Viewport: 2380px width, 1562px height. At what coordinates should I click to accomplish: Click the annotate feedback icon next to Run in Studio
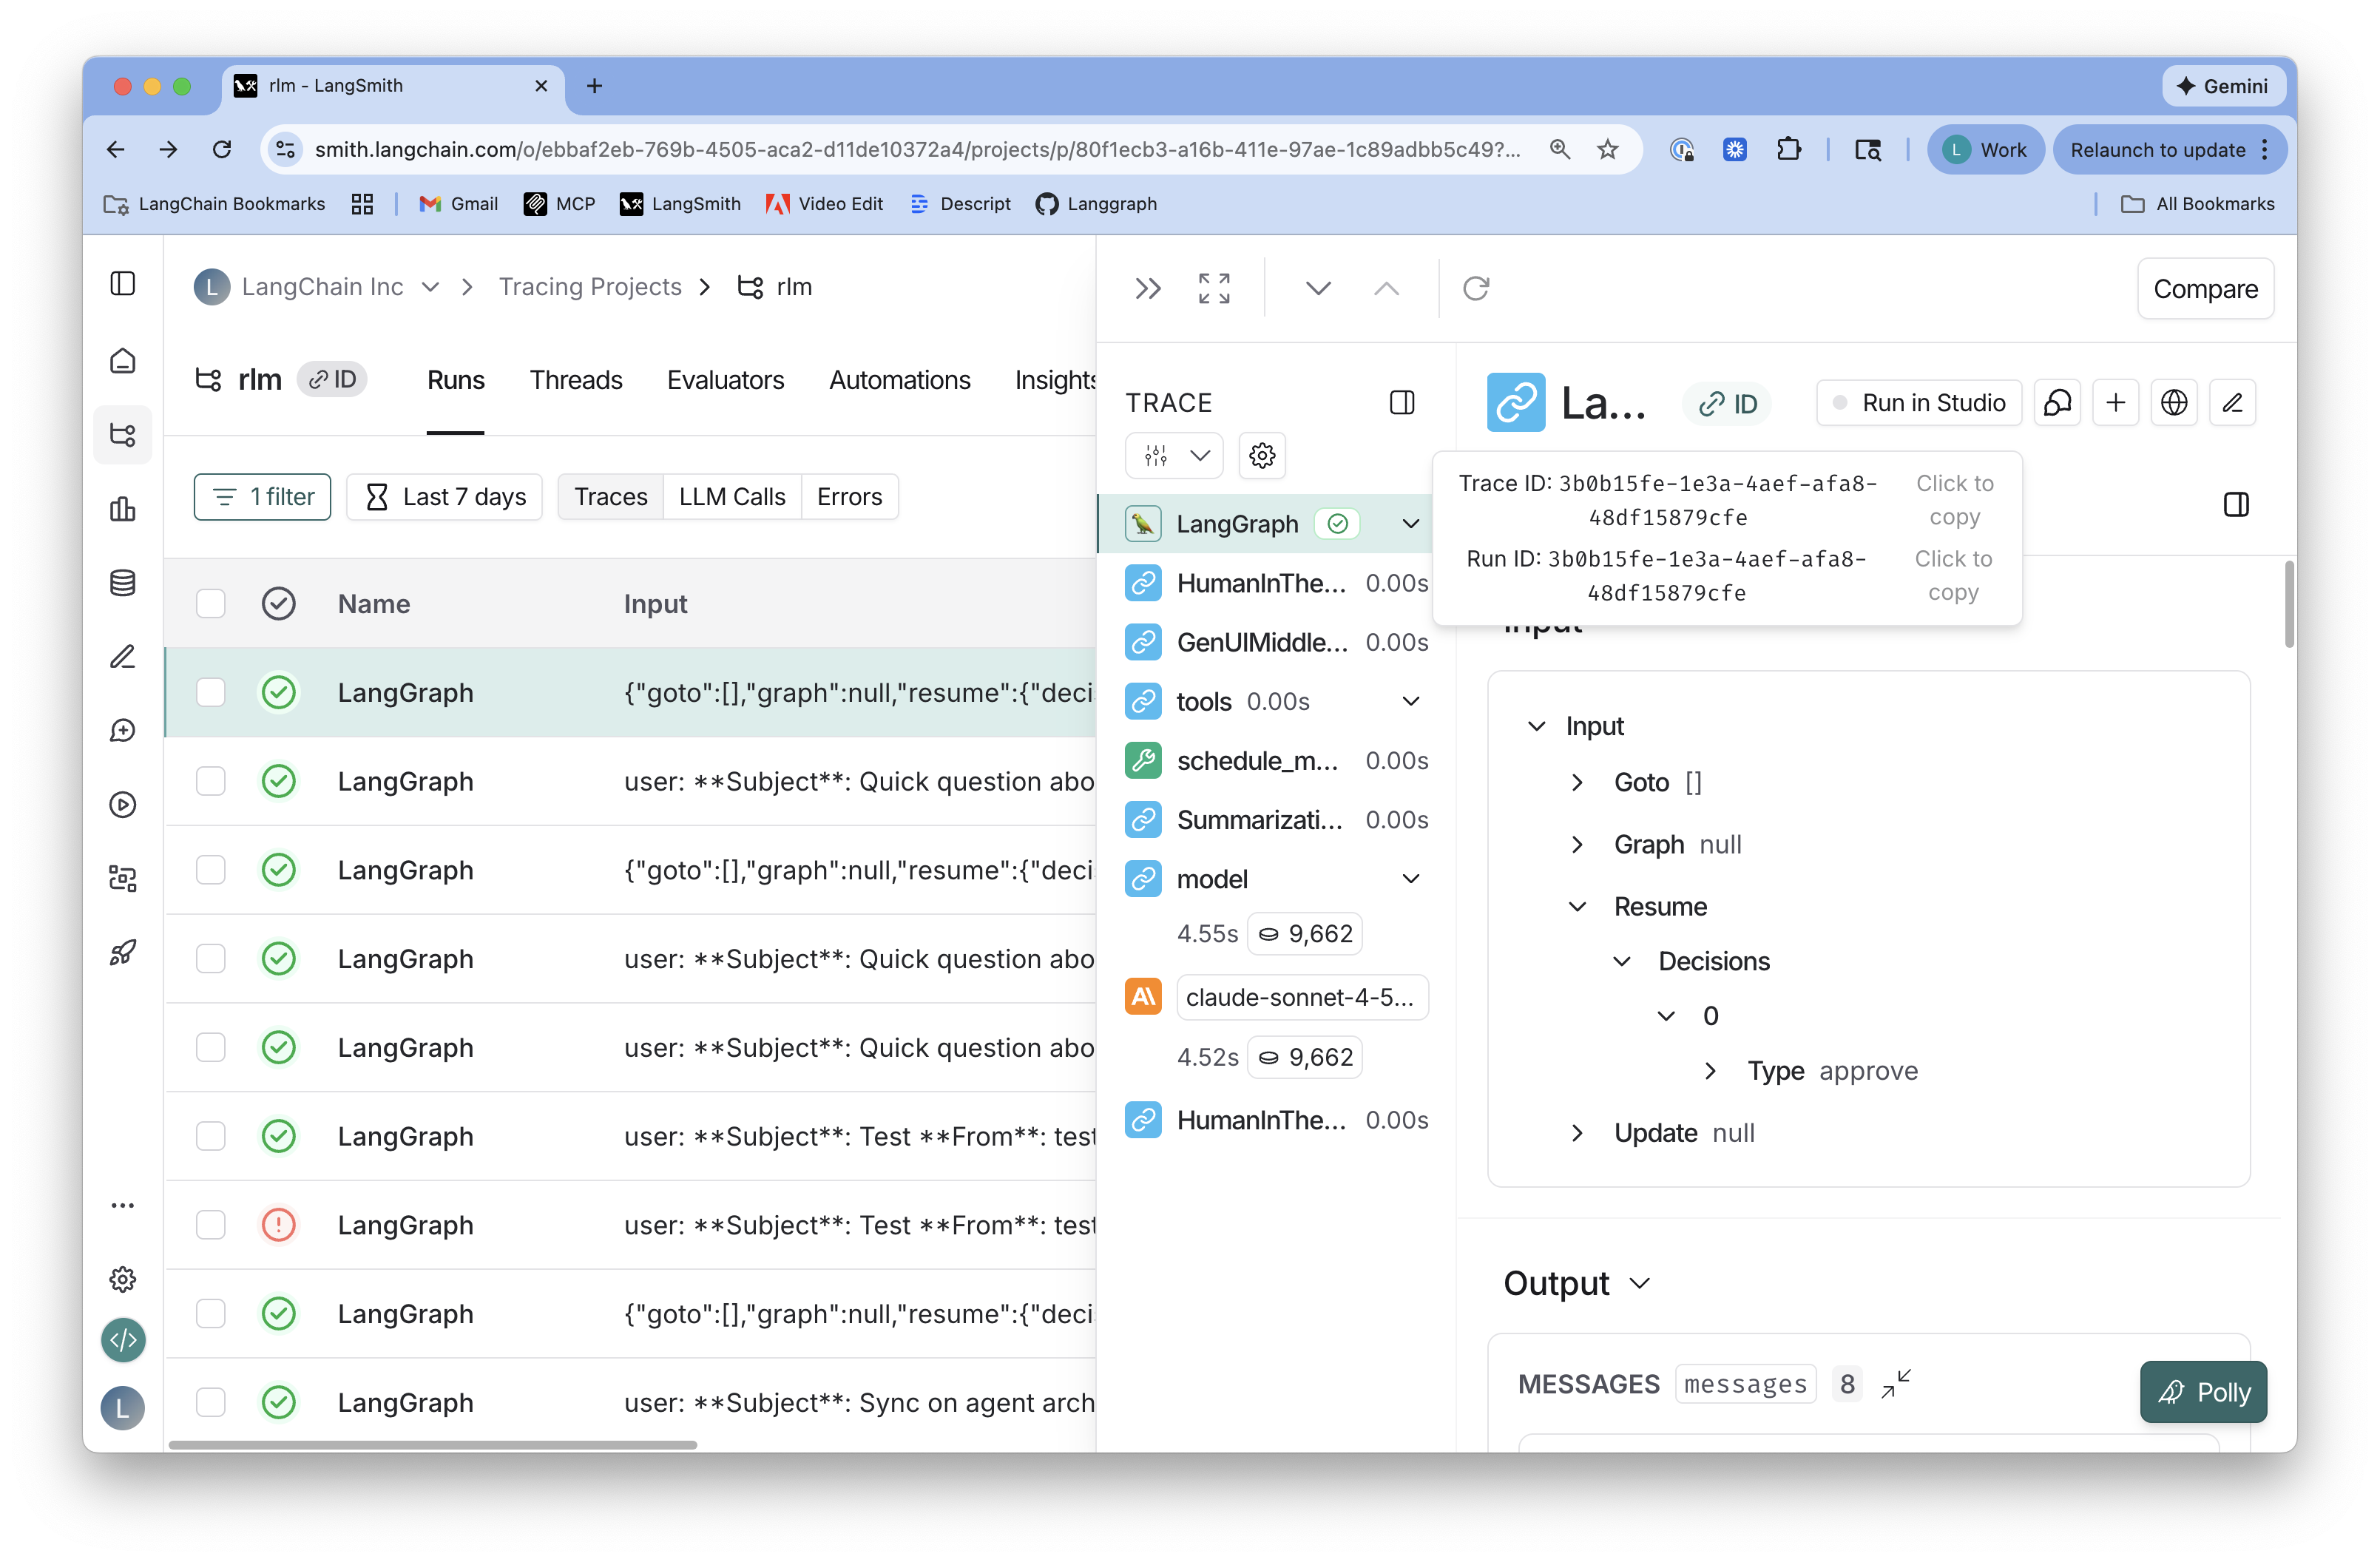[2057, 403]
